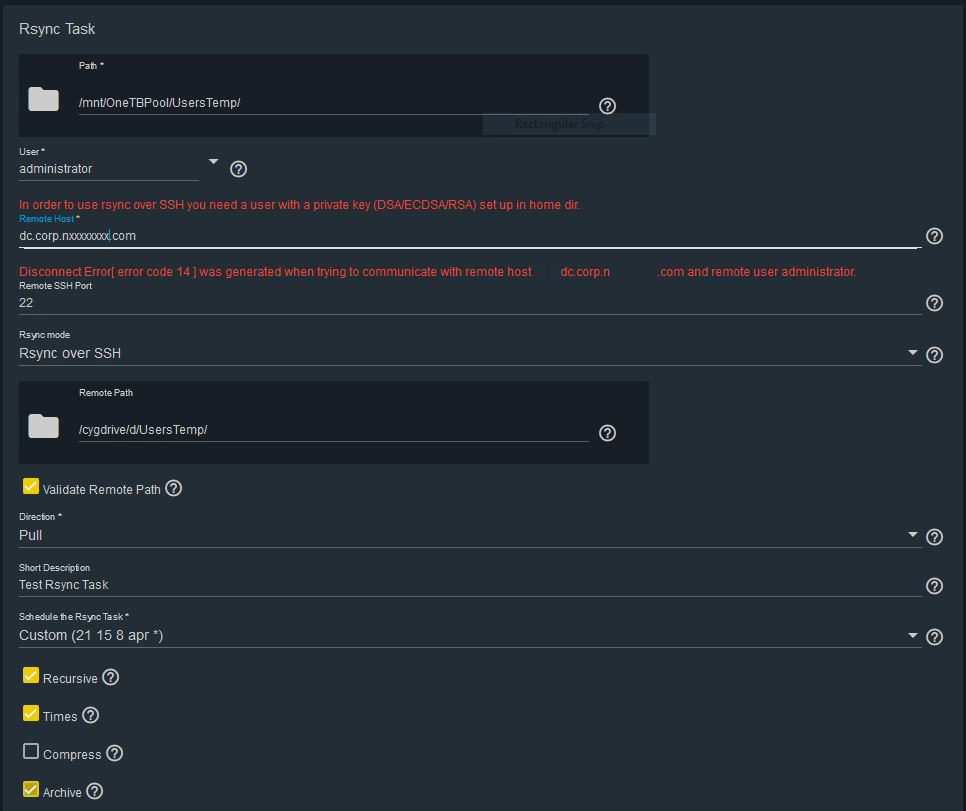Click help icon next to Recursive
Image resolution: width=966 pixels, height=811 pixels.
[x=111, y=677]
